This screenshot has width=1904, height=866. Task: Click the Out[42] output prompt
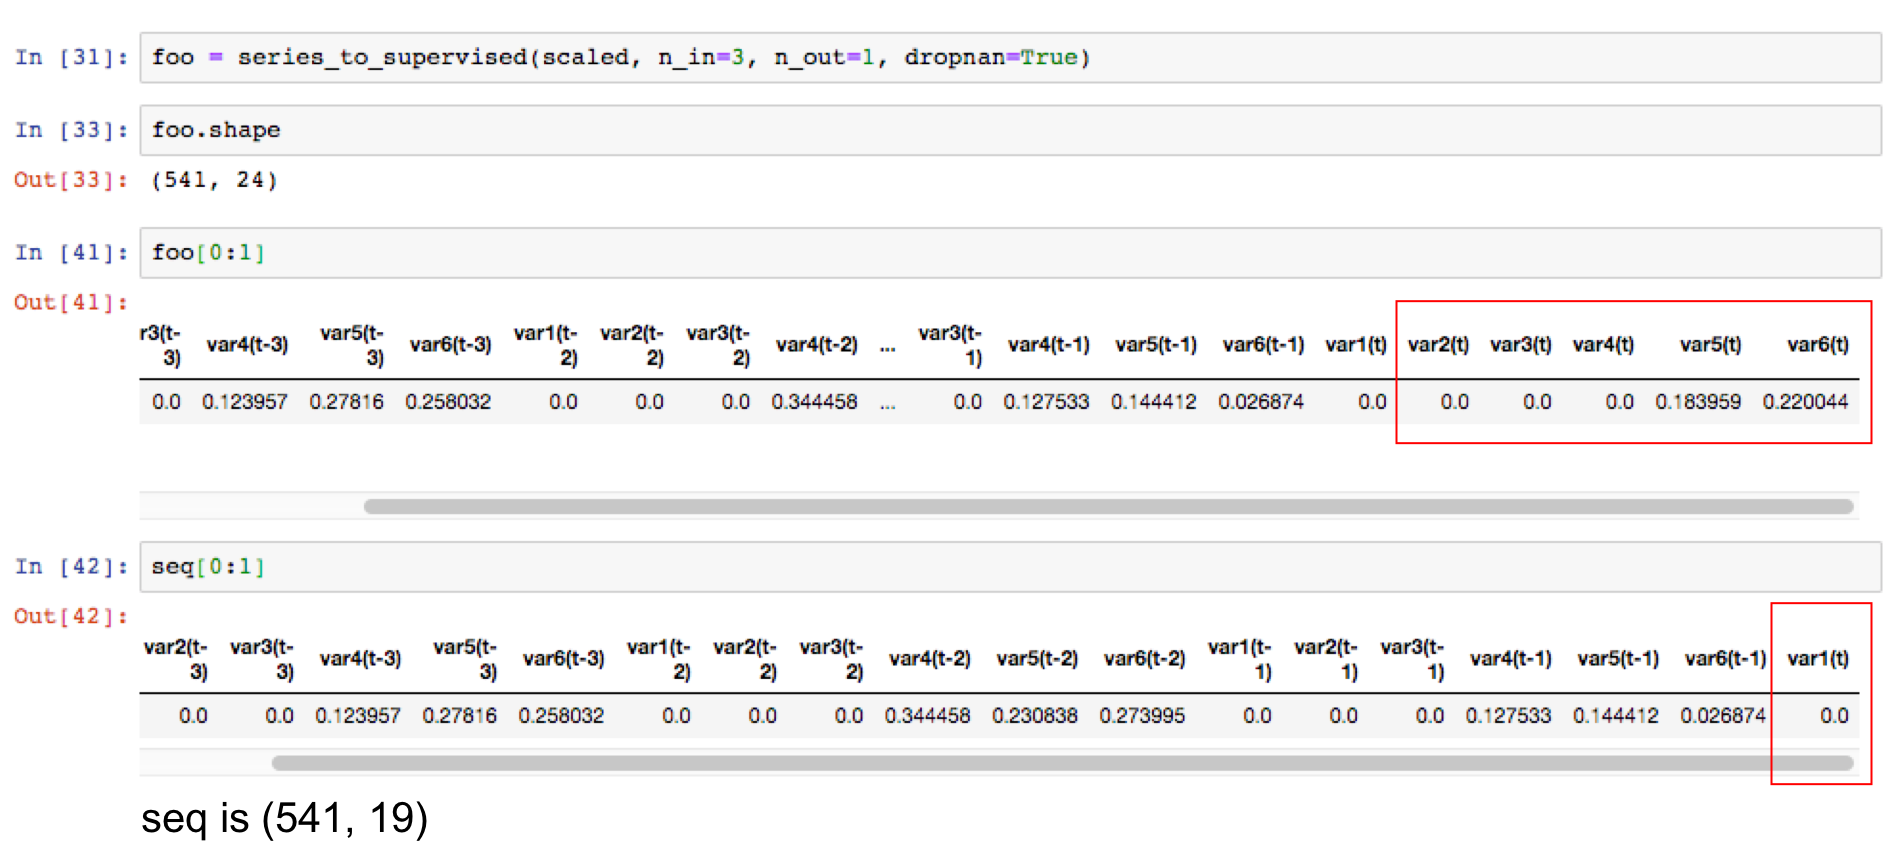click(71, 616)
